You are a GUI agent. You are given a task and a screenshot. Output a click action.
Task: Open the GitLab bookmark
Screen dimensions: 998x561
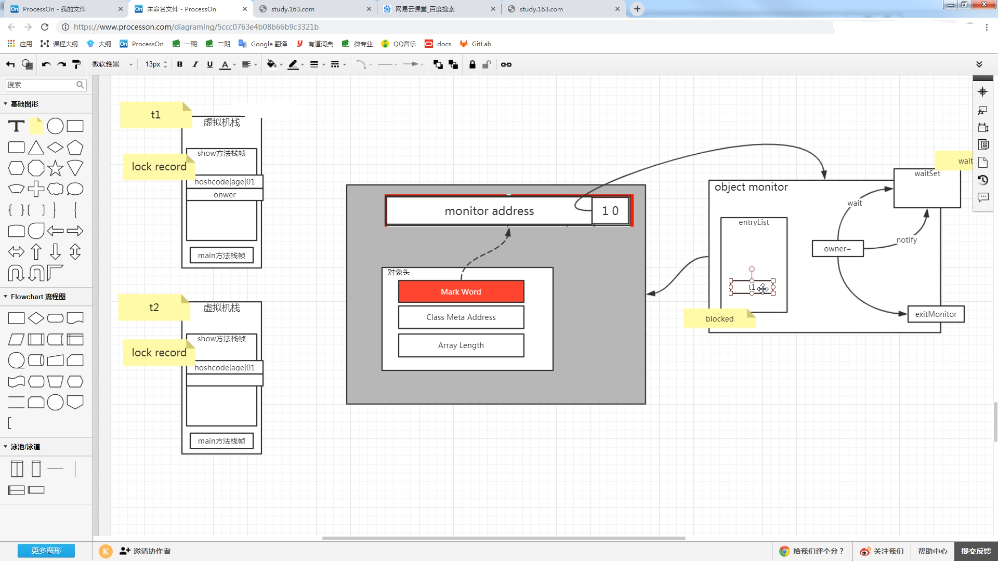475,44
